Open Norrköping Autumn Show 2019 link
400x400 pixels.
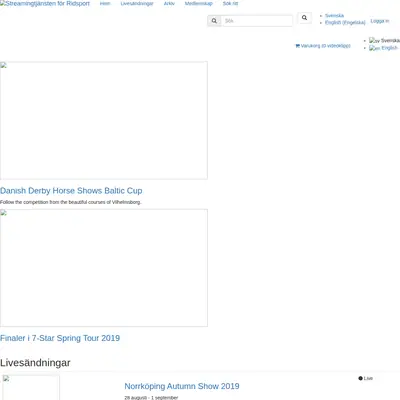[x=182, y=386]
